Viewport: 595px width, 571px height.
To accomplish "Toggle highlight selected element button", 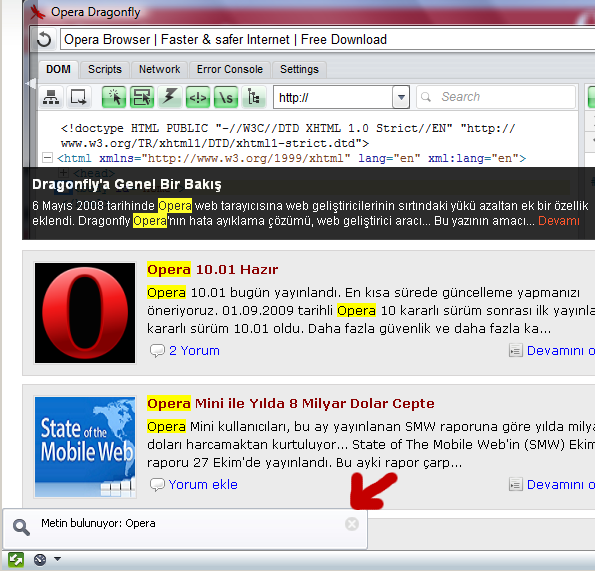I will tap(142, 97).
